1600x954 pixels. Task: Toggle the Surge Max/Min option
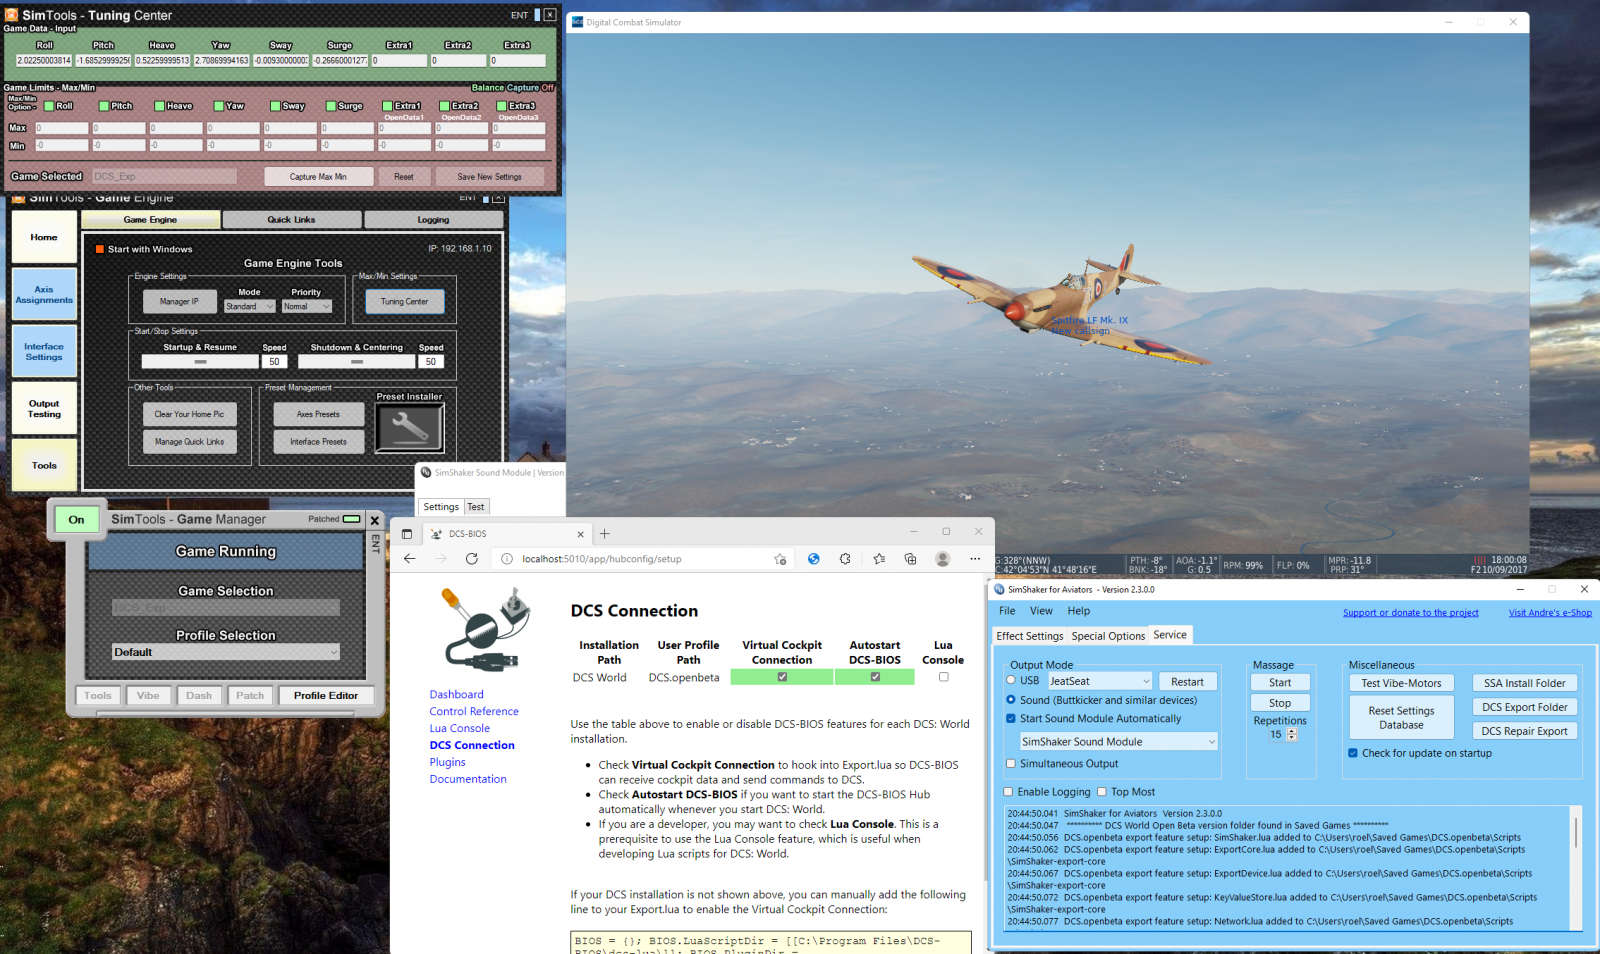click(x=331, y=106)
